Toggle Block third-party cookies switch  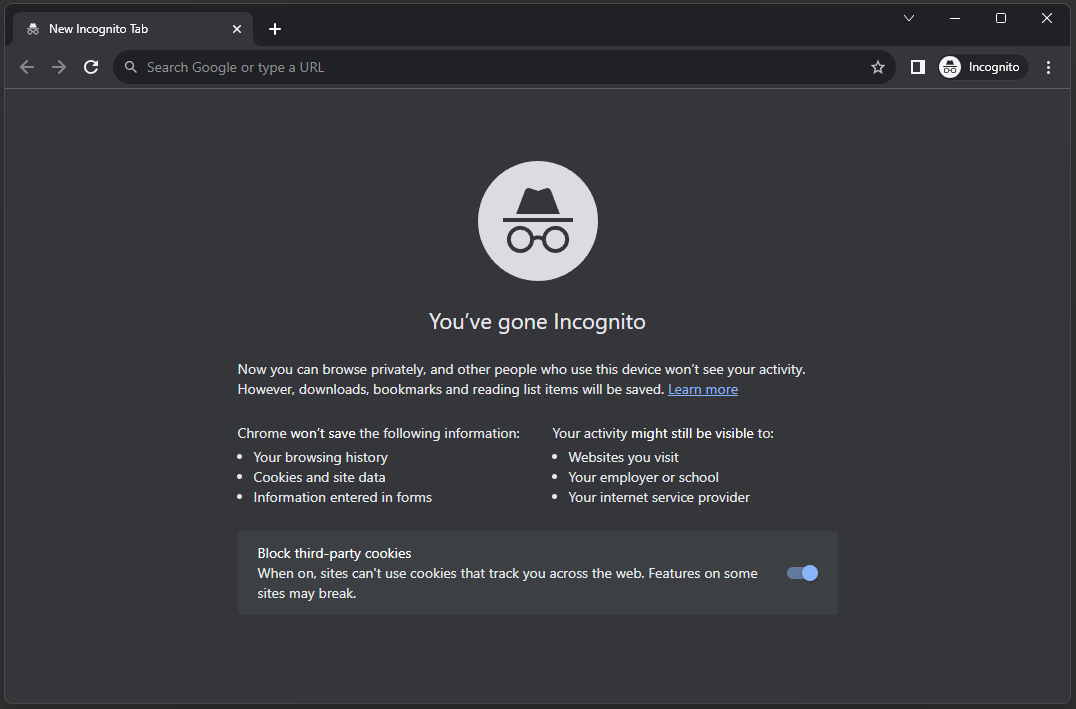[x=802, y=573]
